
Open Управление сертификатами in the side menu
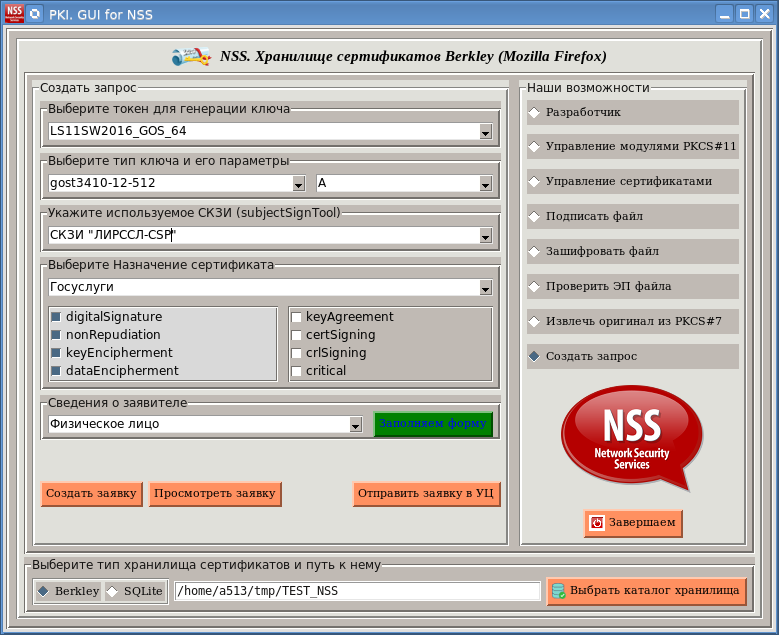[x=631, y=181]
